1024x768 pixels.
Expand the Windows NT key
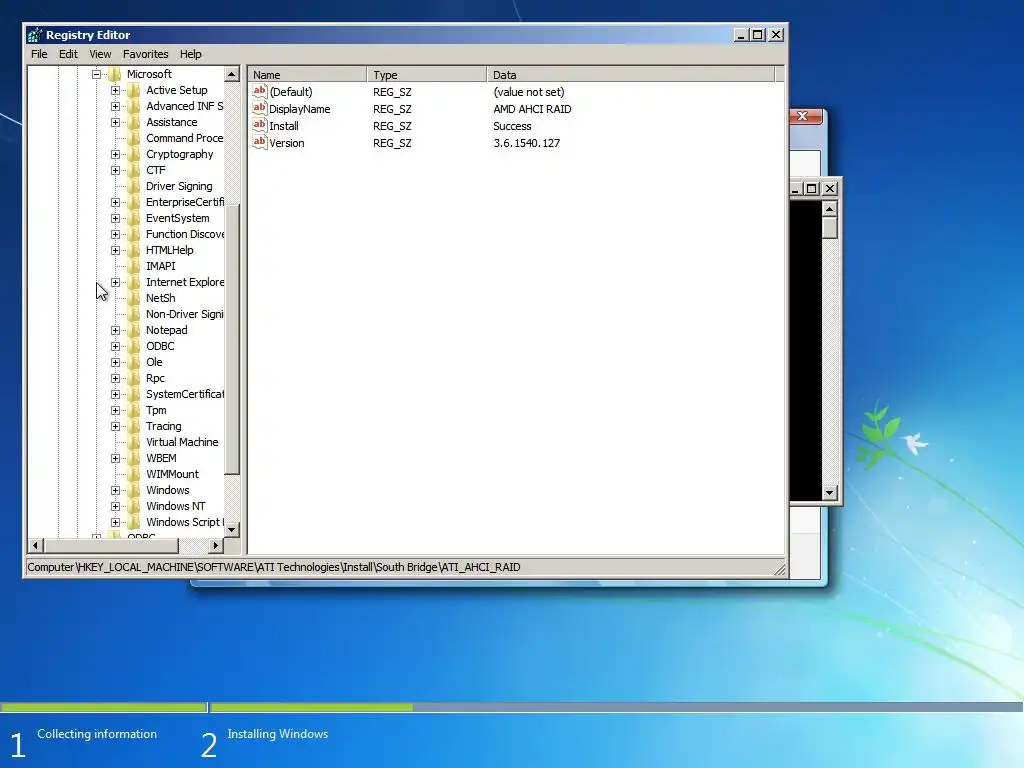point(116,506)
